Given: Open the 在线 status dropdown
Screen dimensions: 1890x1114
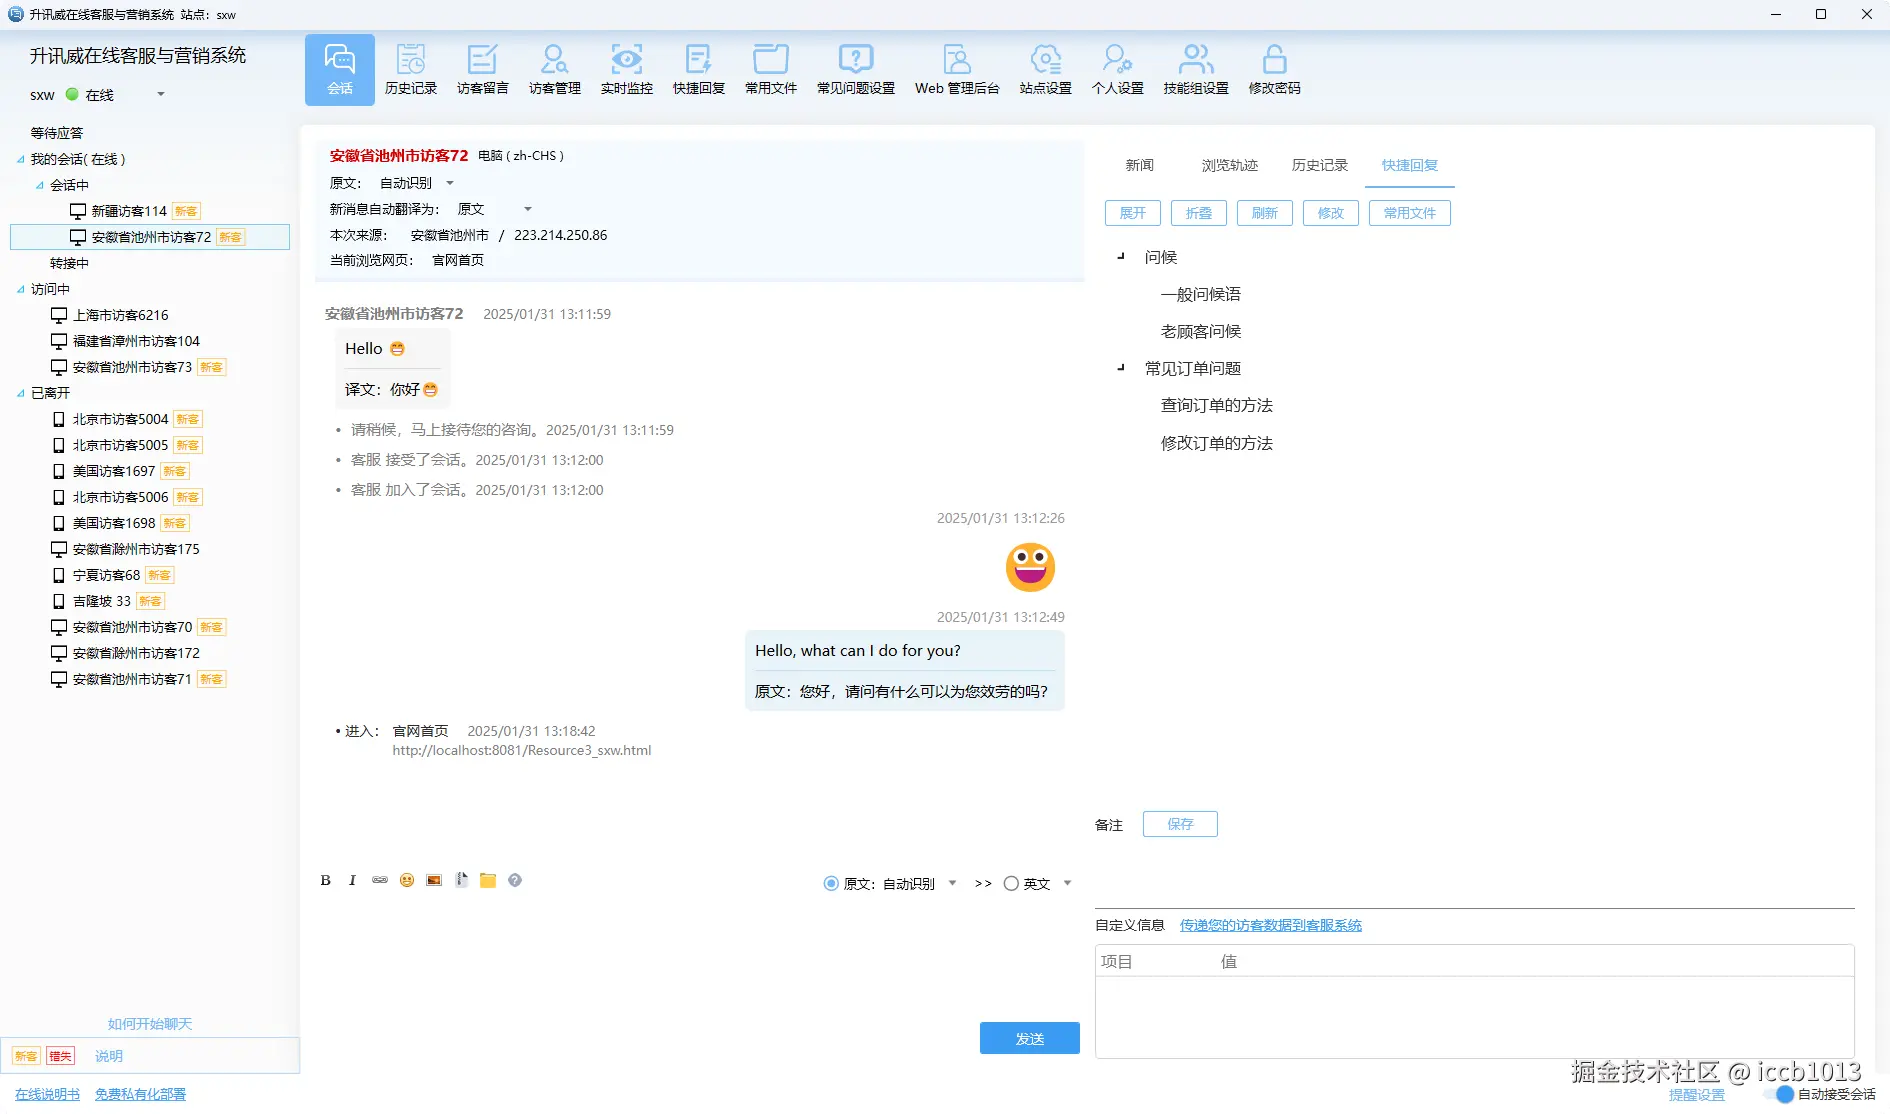Looking at the screenshot, I should tap(160, 95).
